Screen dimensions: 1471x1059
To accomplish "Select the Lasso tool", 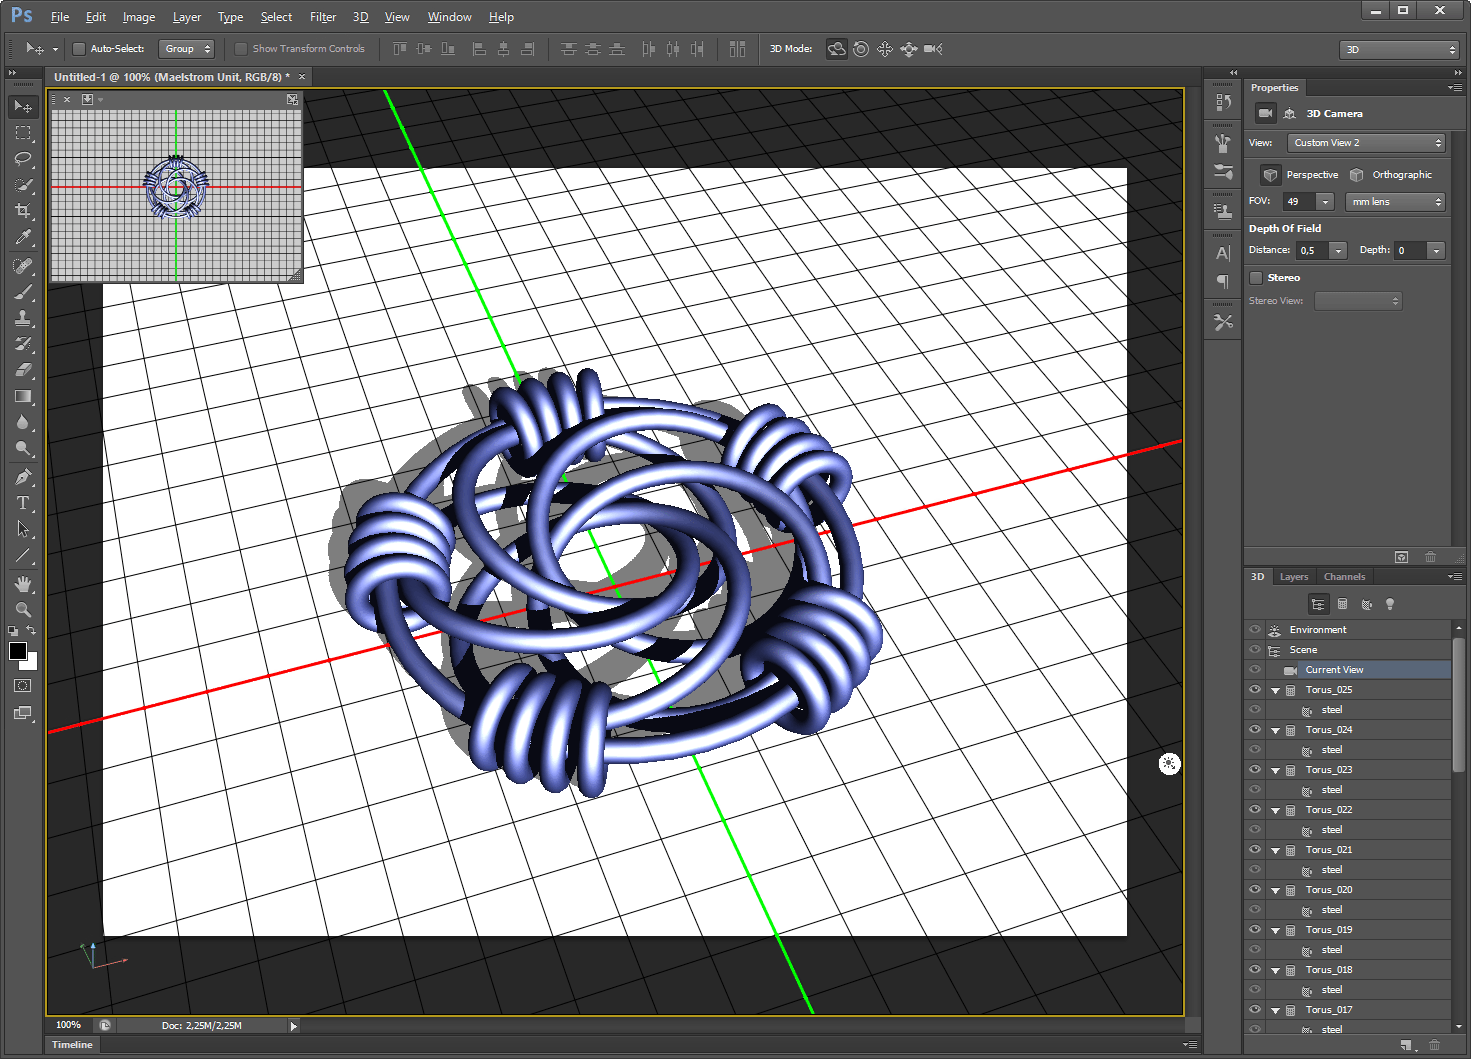I will [x=23, y=158].
